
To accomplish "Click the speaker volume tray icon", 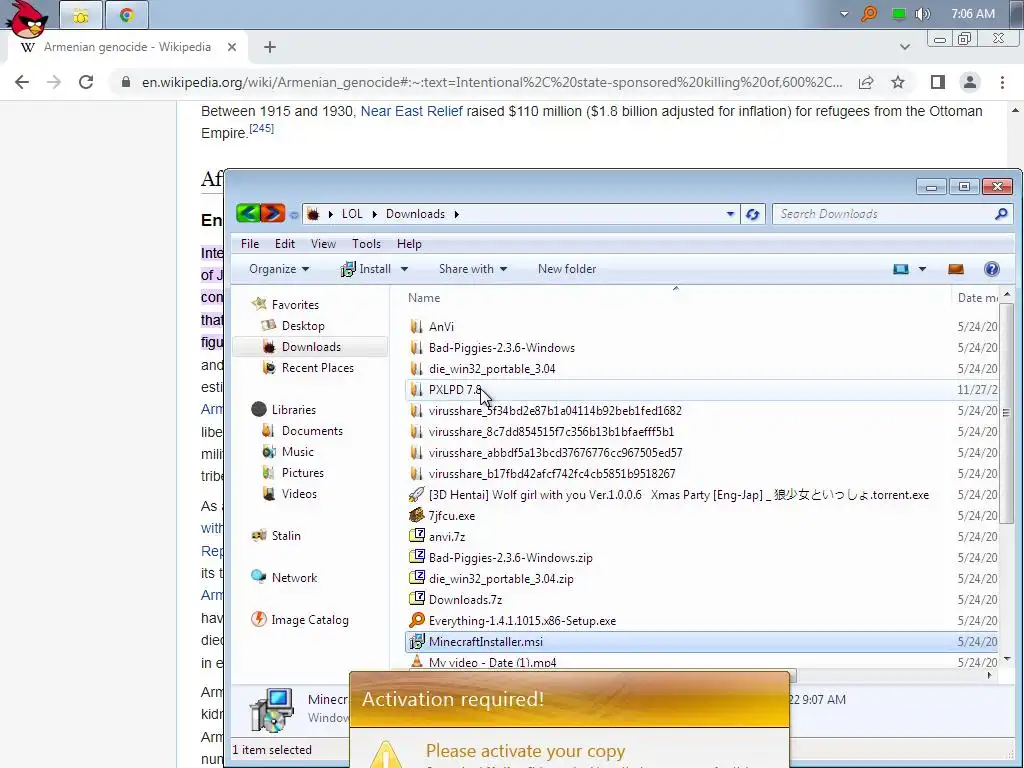I will coord(923,14).
